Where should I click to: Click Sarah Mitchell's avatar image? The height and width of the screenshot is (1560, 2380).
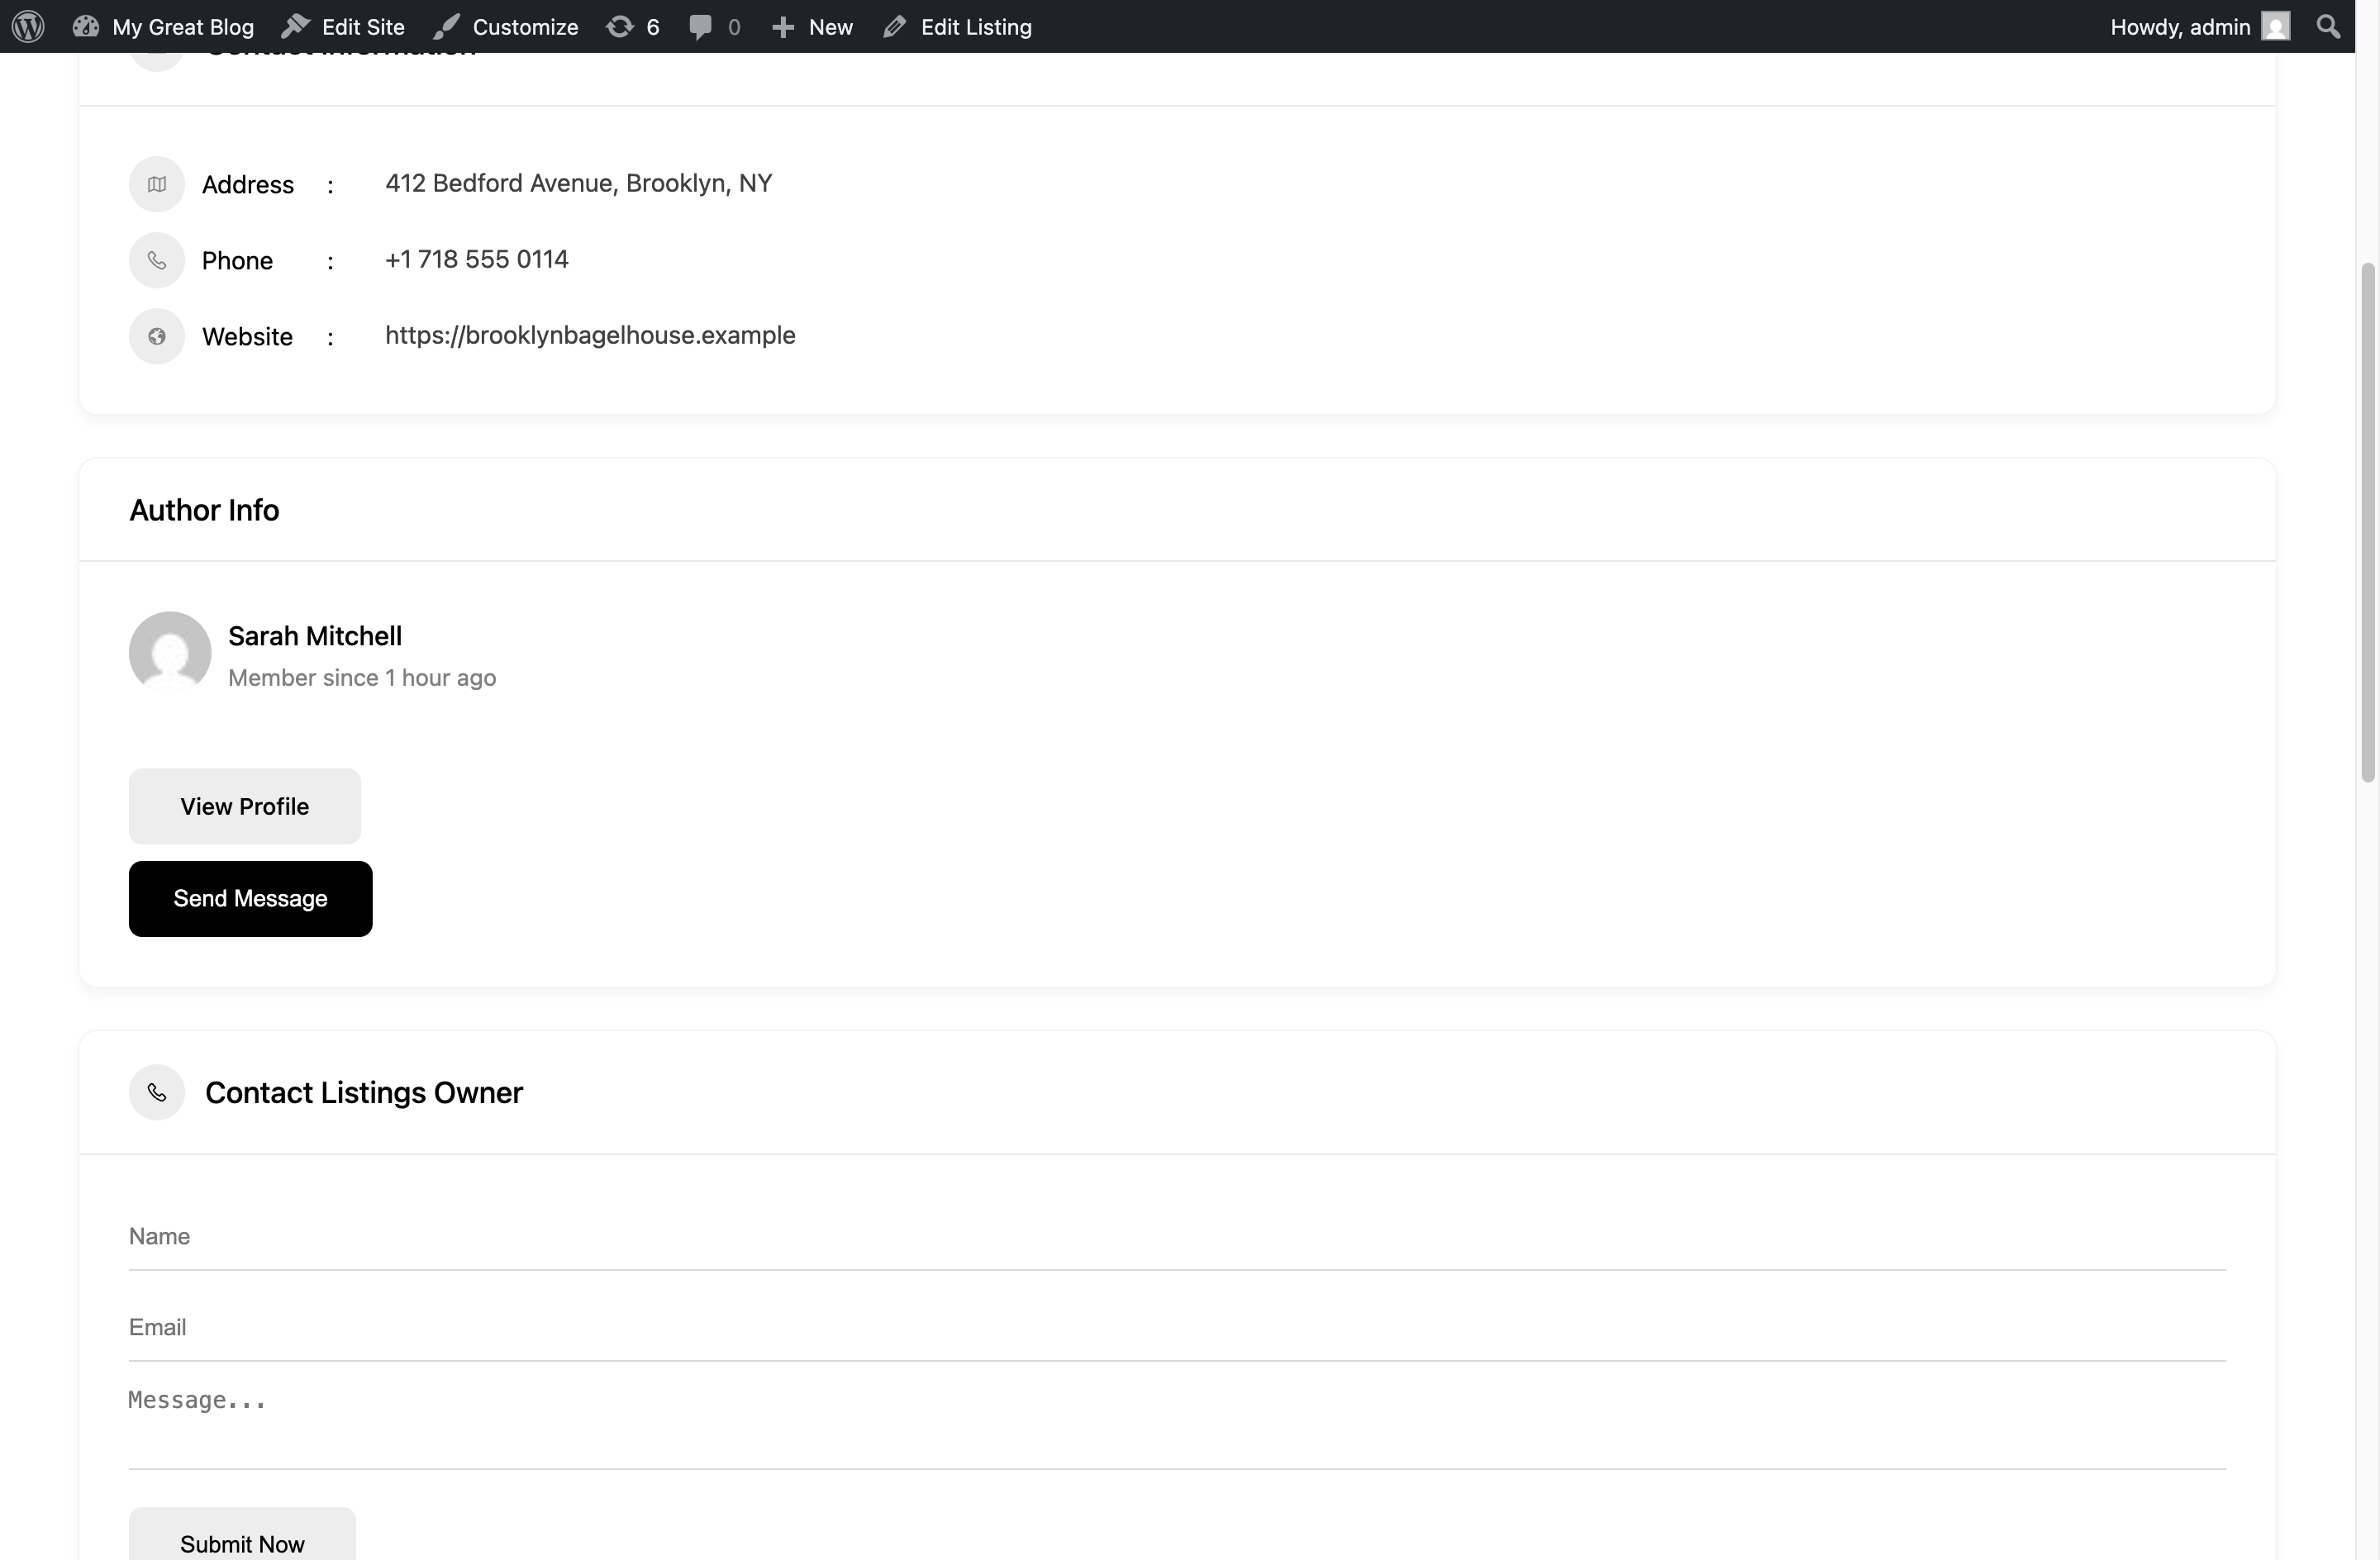click(x=170, y=652)
